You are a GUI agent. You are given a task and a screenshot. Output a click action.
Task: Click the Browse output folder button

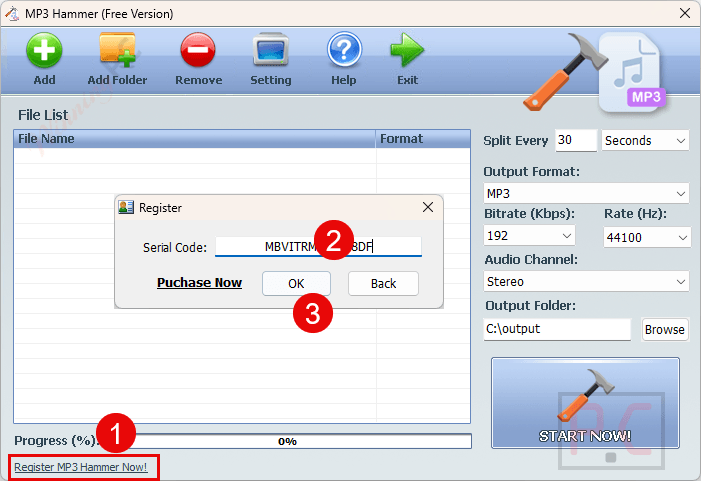point(664,329)
